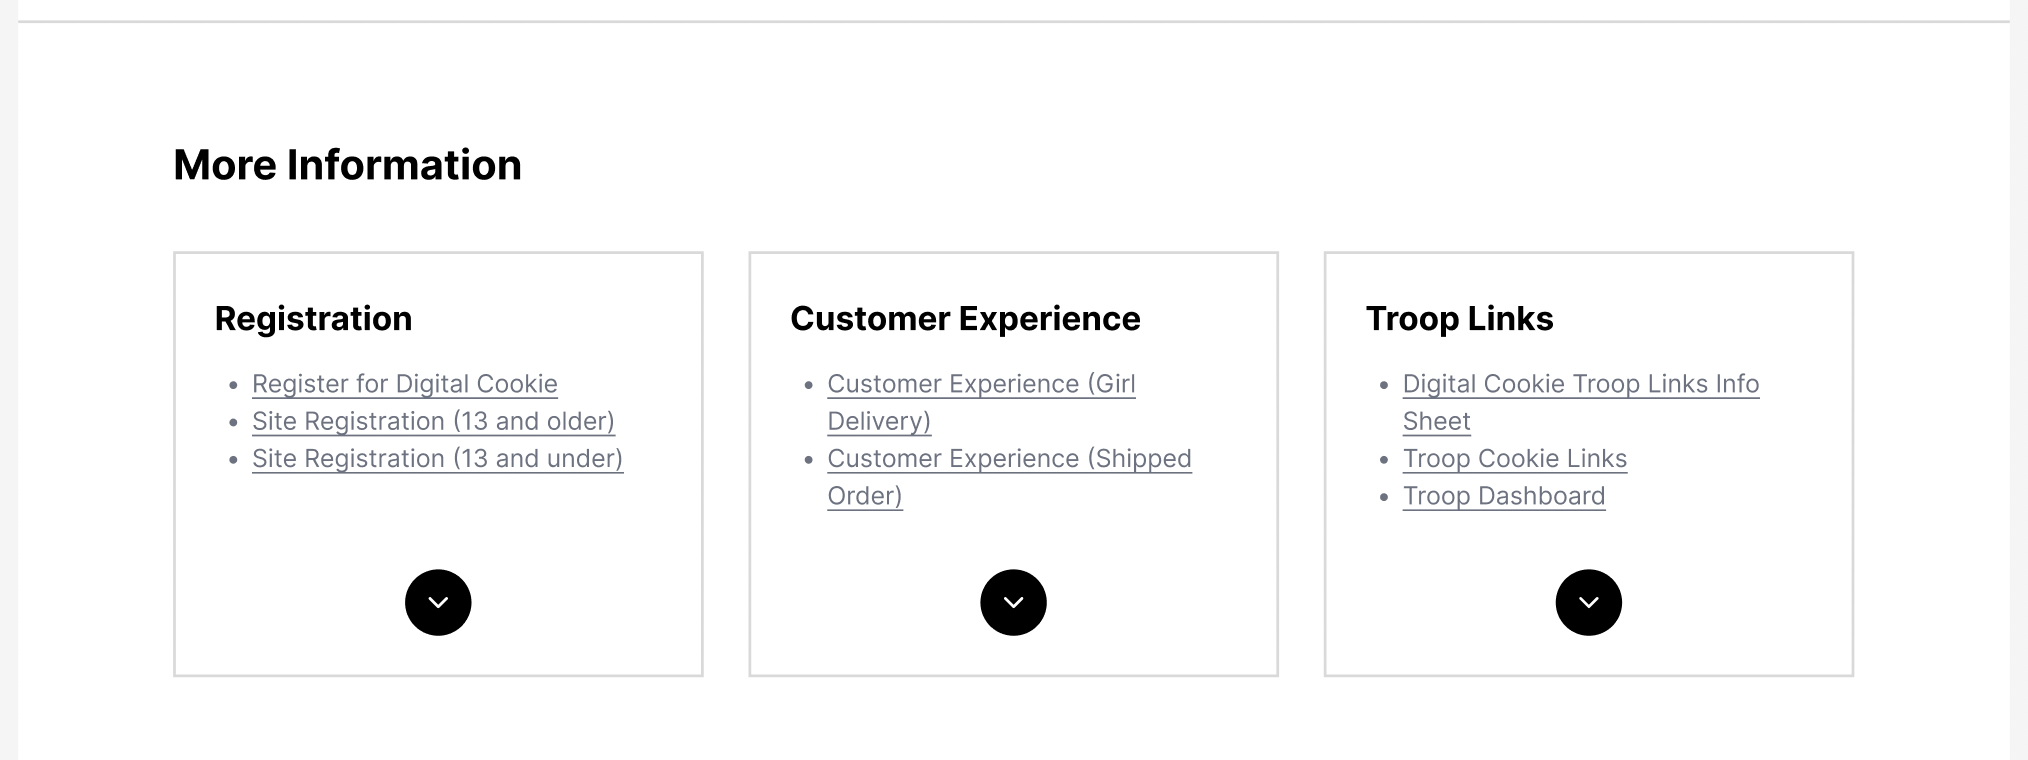Click bullet beside Register for Digital Cookie

[234, 385]
